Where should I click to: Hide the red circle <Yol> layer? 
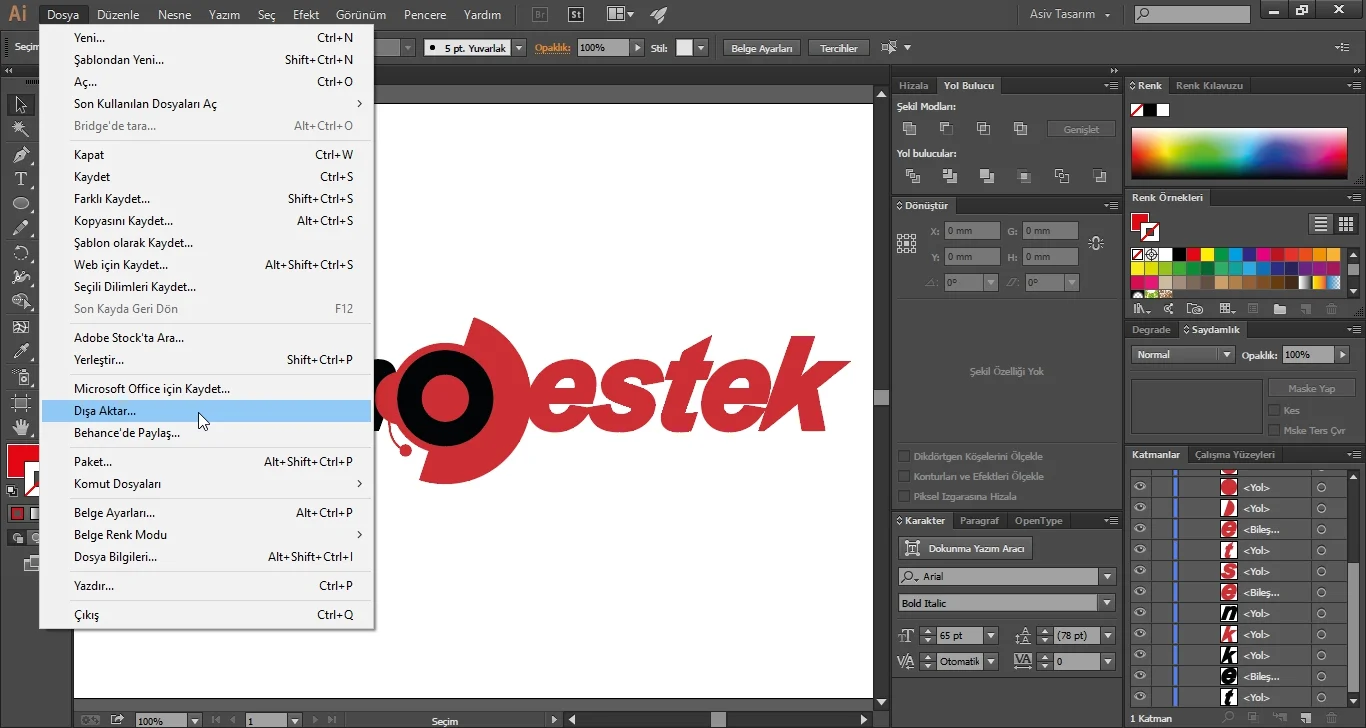click(1139, 487)
